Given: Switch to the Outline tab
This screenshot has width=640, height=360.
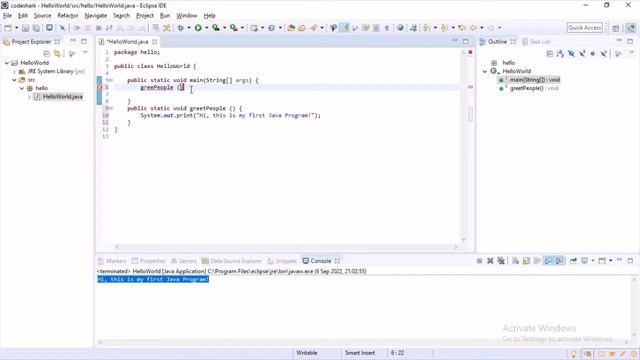Looking at the screenshot, I should [497, 42].
